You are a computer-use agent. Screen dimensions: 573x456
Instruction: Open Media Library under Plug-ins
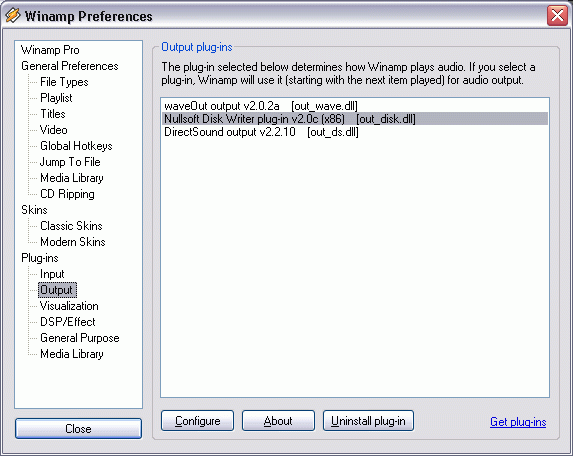[x=72, y=354]
